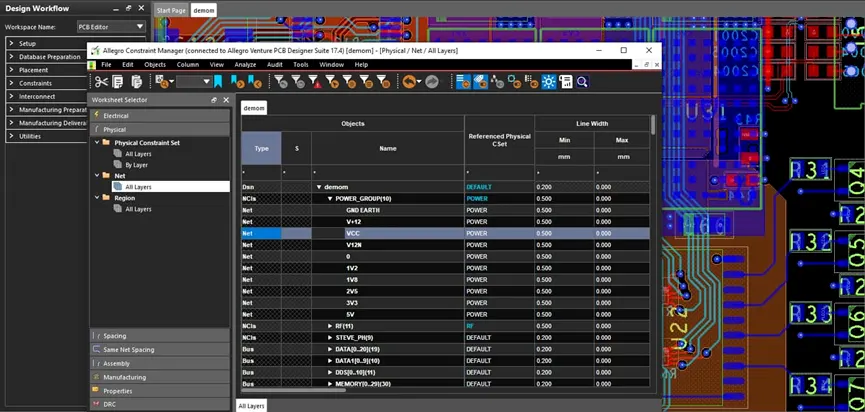Open the Analyze menu
Image resolution: width=865 pixels, height=412 pixels.
244,64
